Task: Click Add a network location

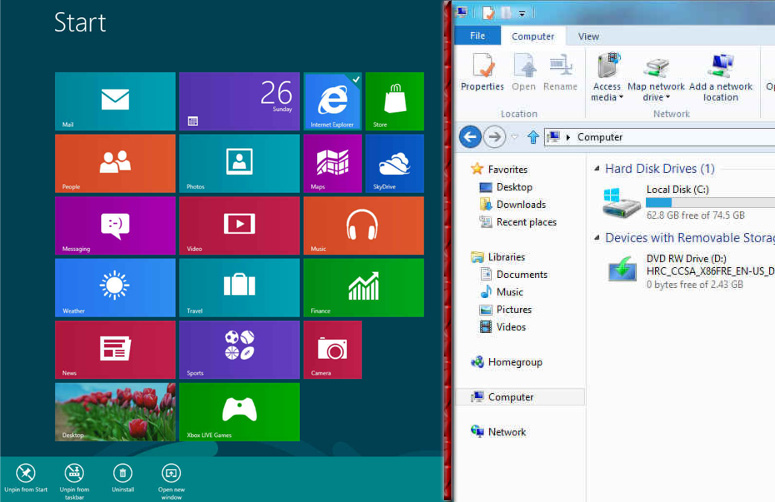Action: pos(721,78)
